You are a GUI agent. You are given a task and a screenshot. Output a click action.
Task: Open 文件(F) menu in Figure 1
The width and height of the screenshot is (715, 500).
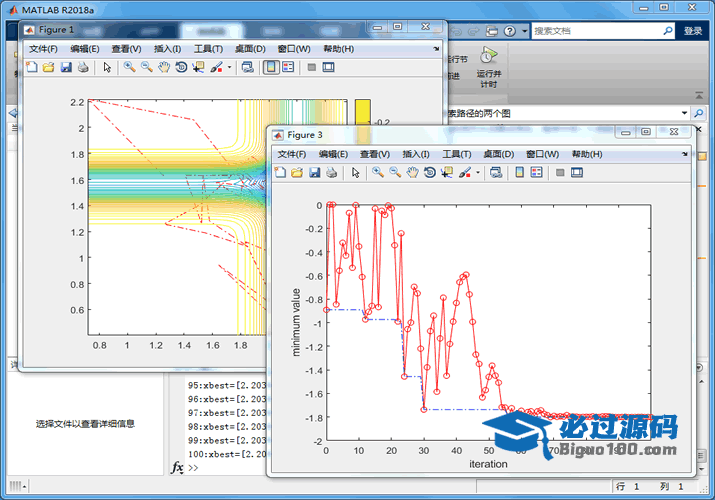43,49
